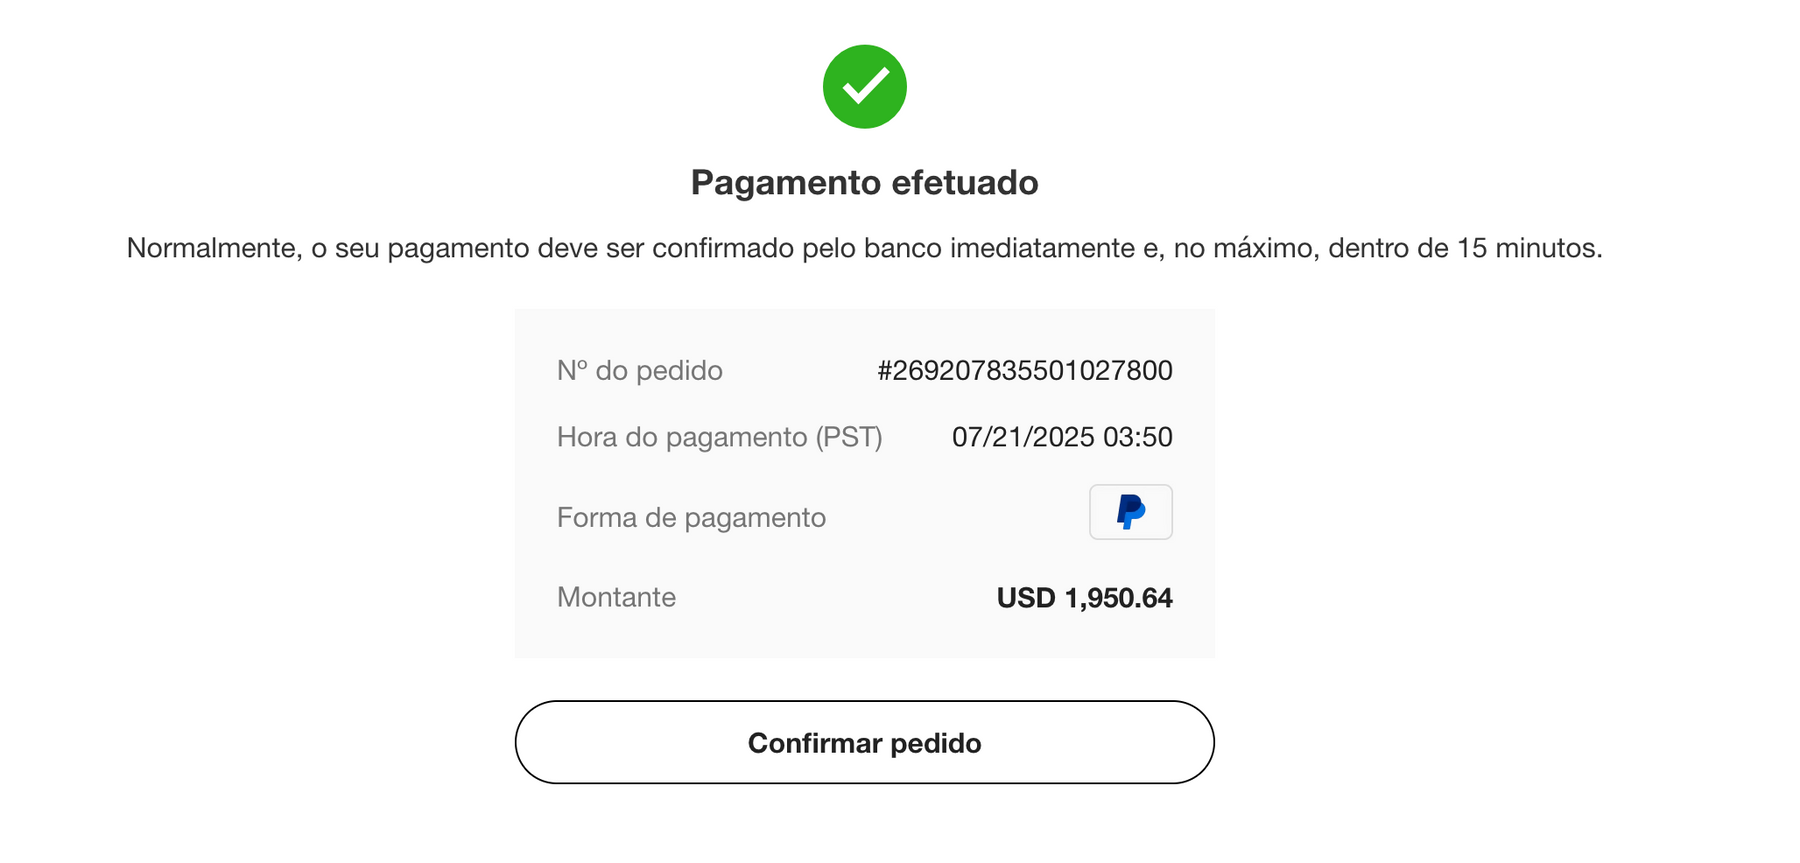Click the Confirmar pedido button
This screenshot has height=863, width=1800.
click(x=865, y=742)
